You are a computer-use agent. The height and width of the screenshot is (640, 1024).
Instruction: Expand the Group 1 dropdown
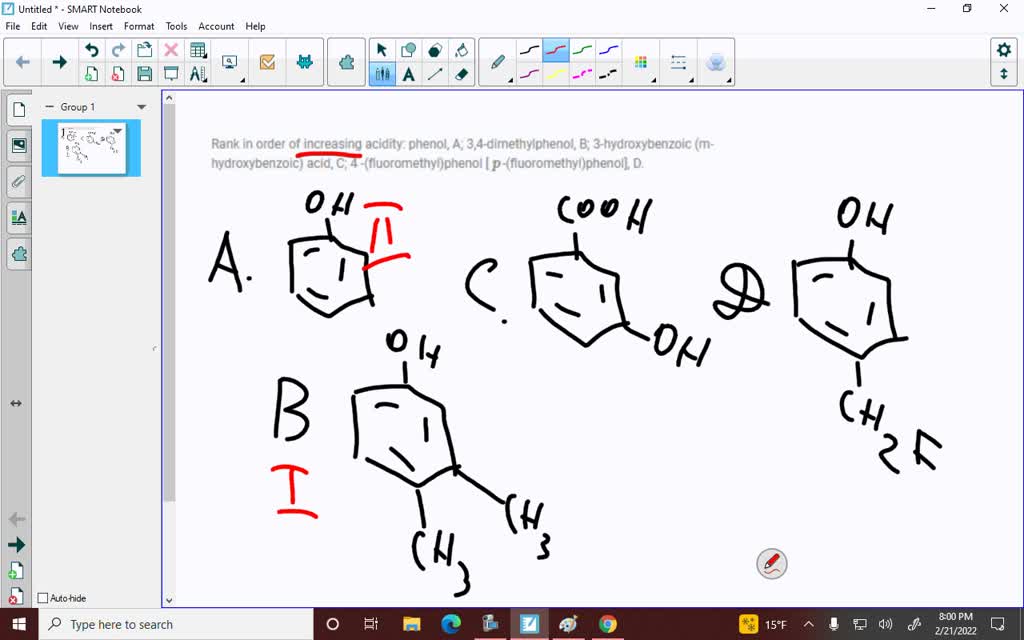(x=141, y=107)
